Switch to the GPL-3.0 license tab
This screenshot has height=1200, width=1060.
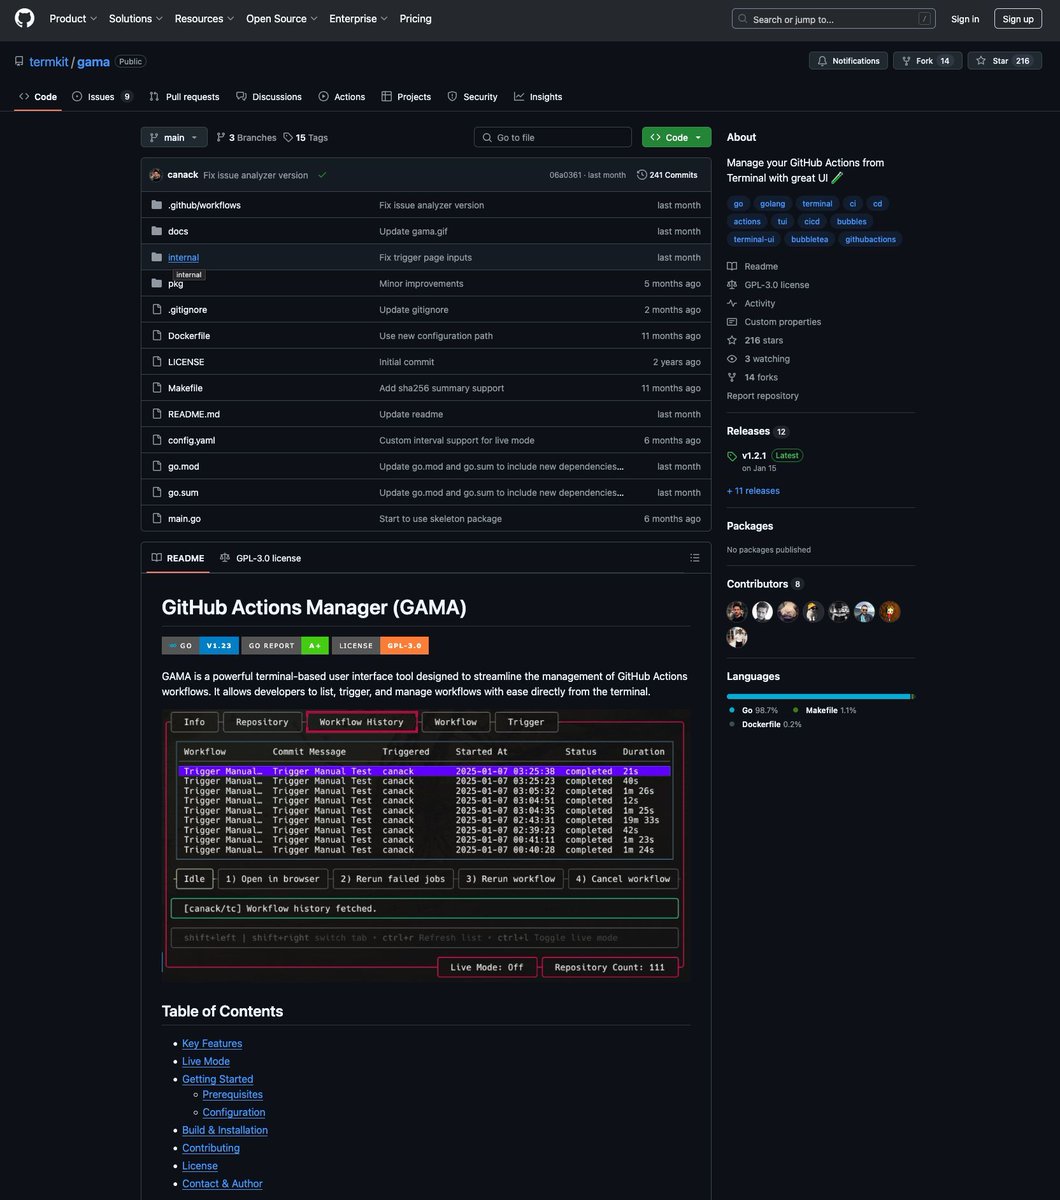coord(260,558)
